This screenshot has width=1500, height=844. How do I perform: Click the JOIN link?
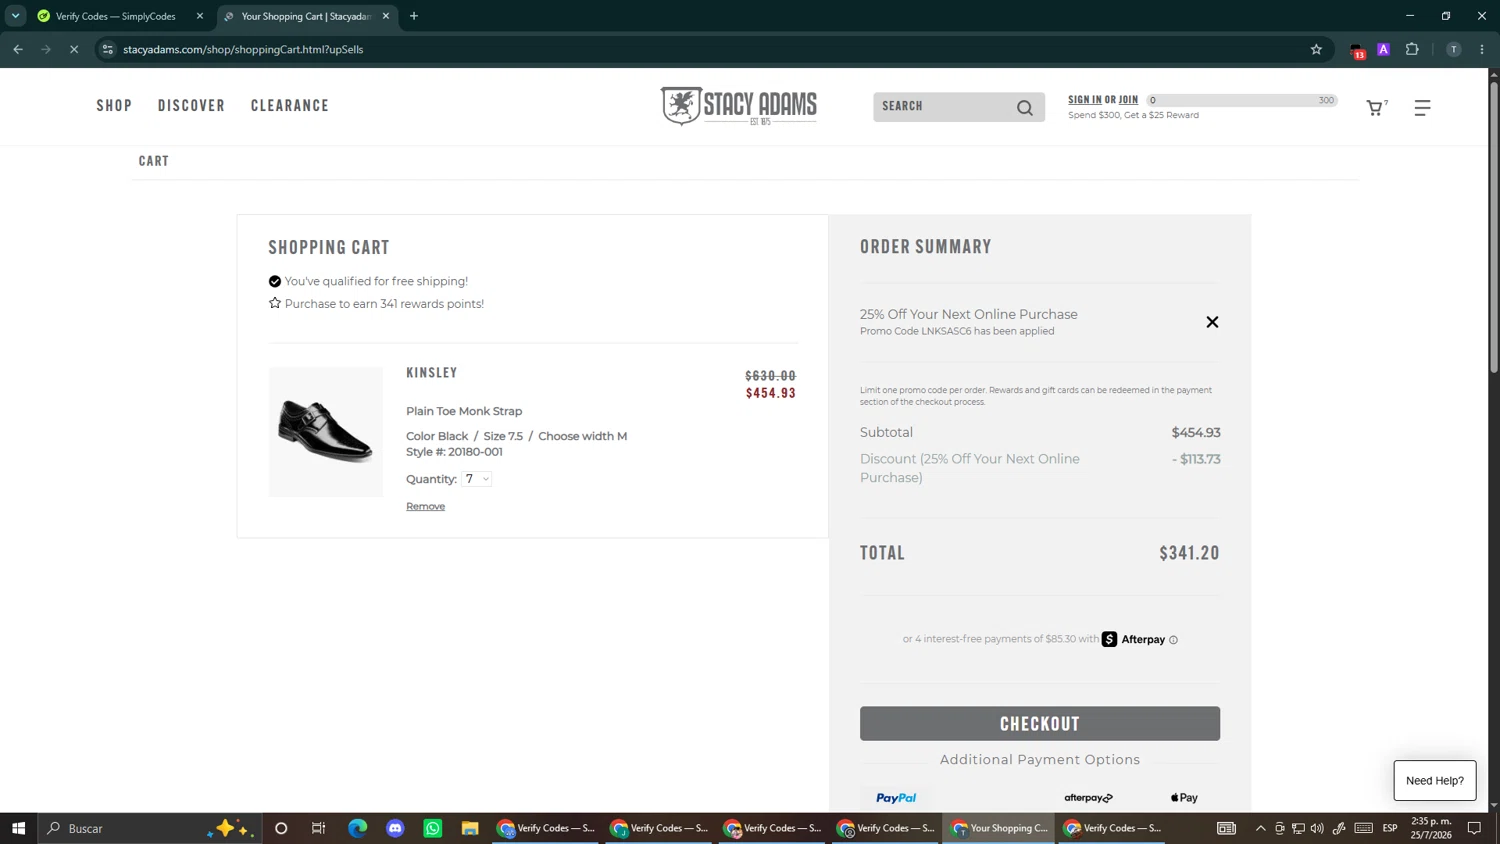[1128, 100]
